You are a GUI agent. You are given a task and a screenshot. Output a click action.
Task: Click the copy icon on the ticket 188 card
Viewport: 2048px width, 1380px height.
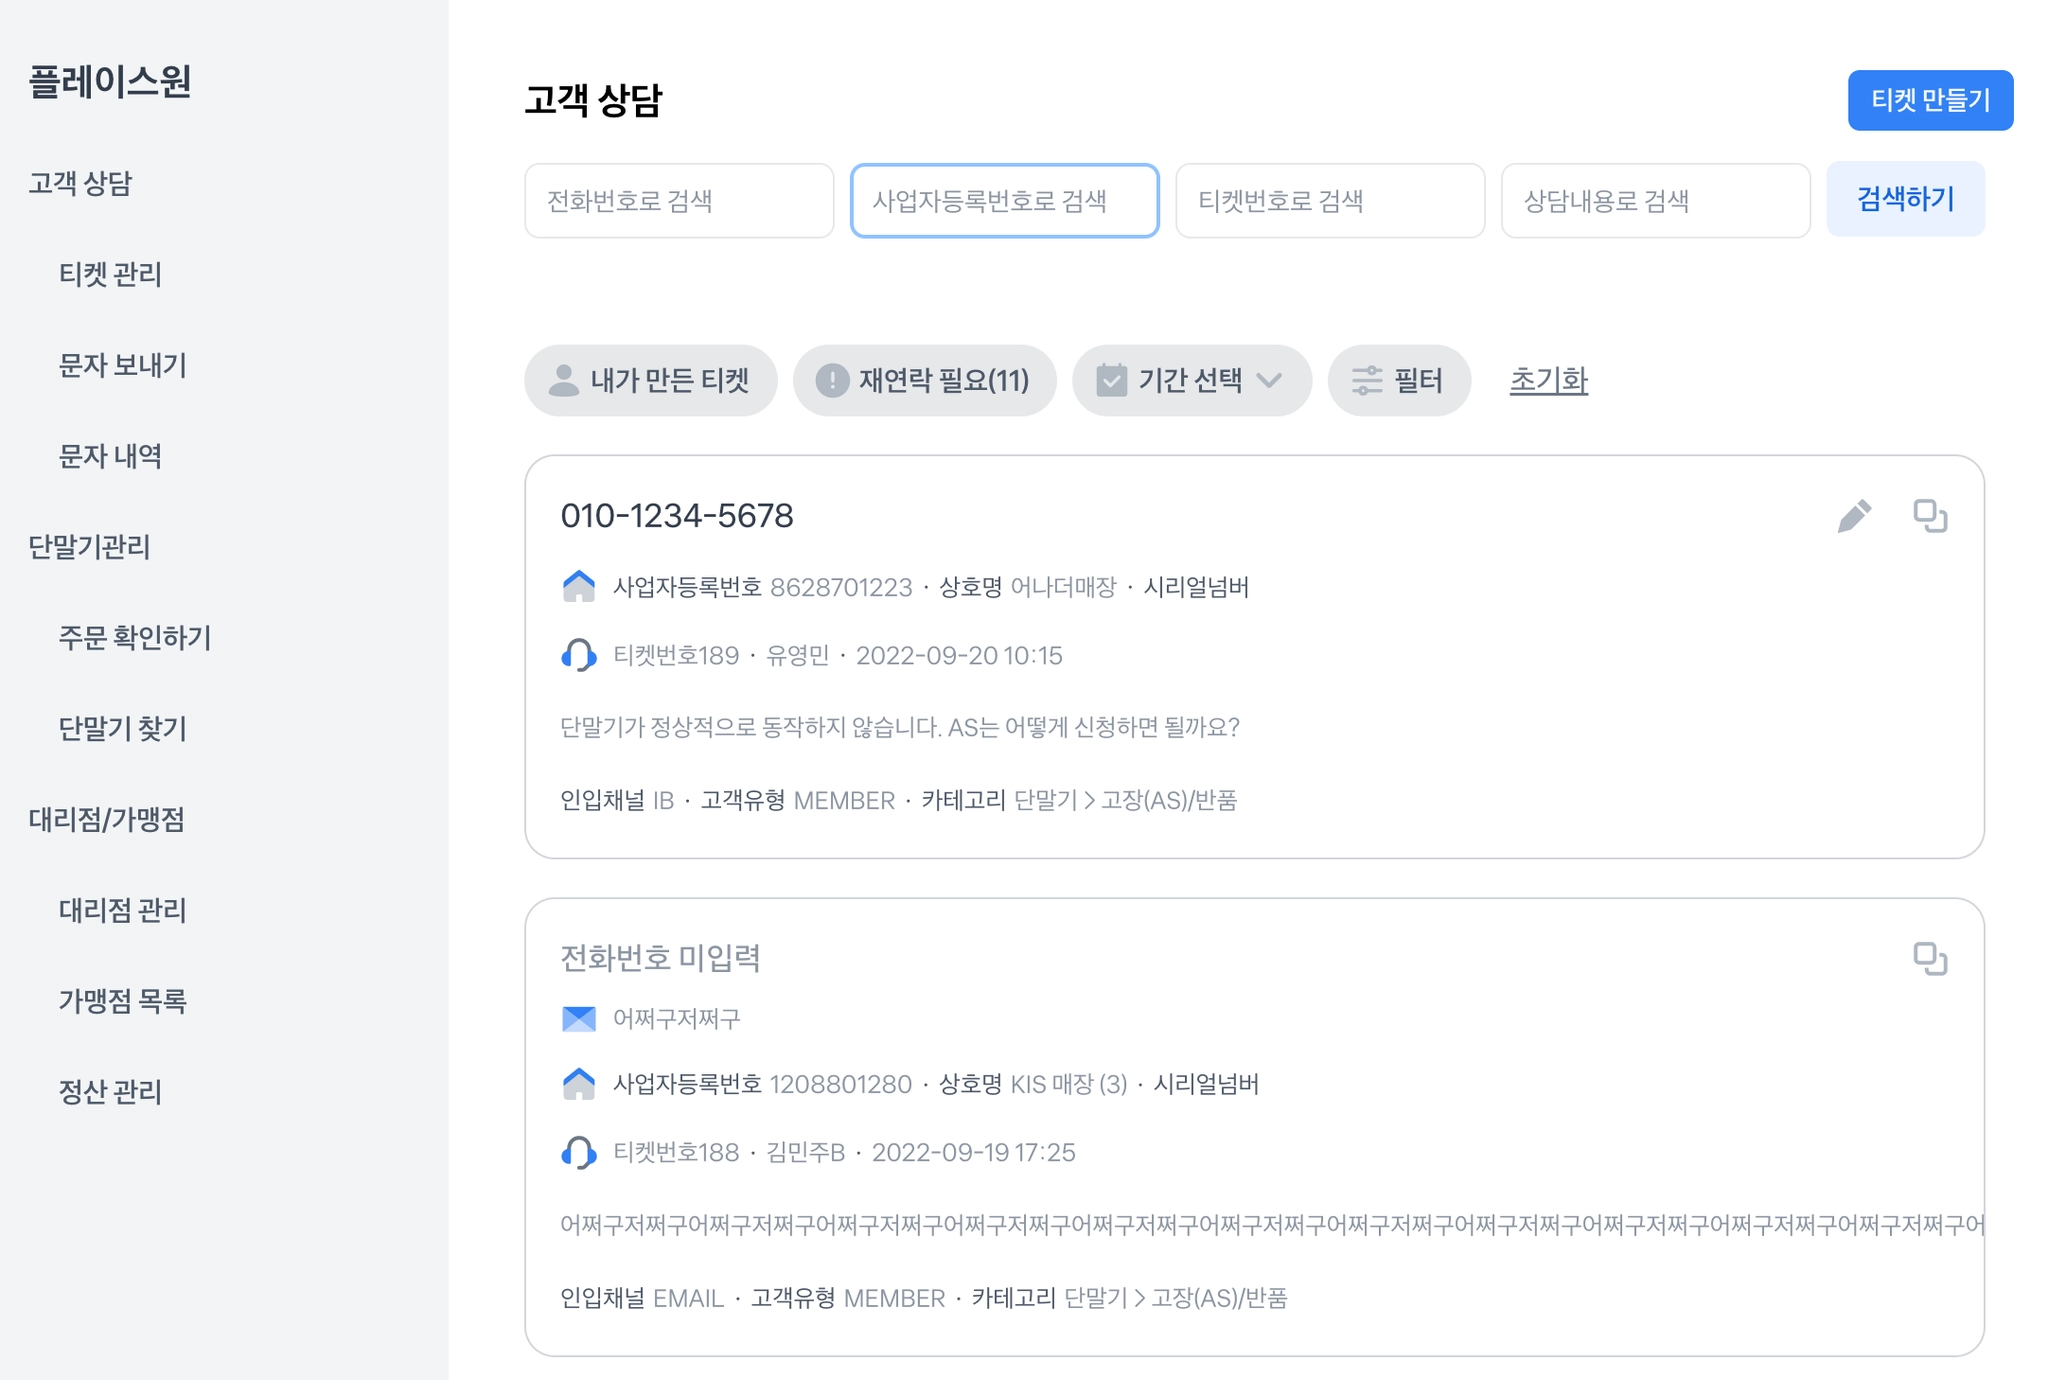(x=1930, y=959)
